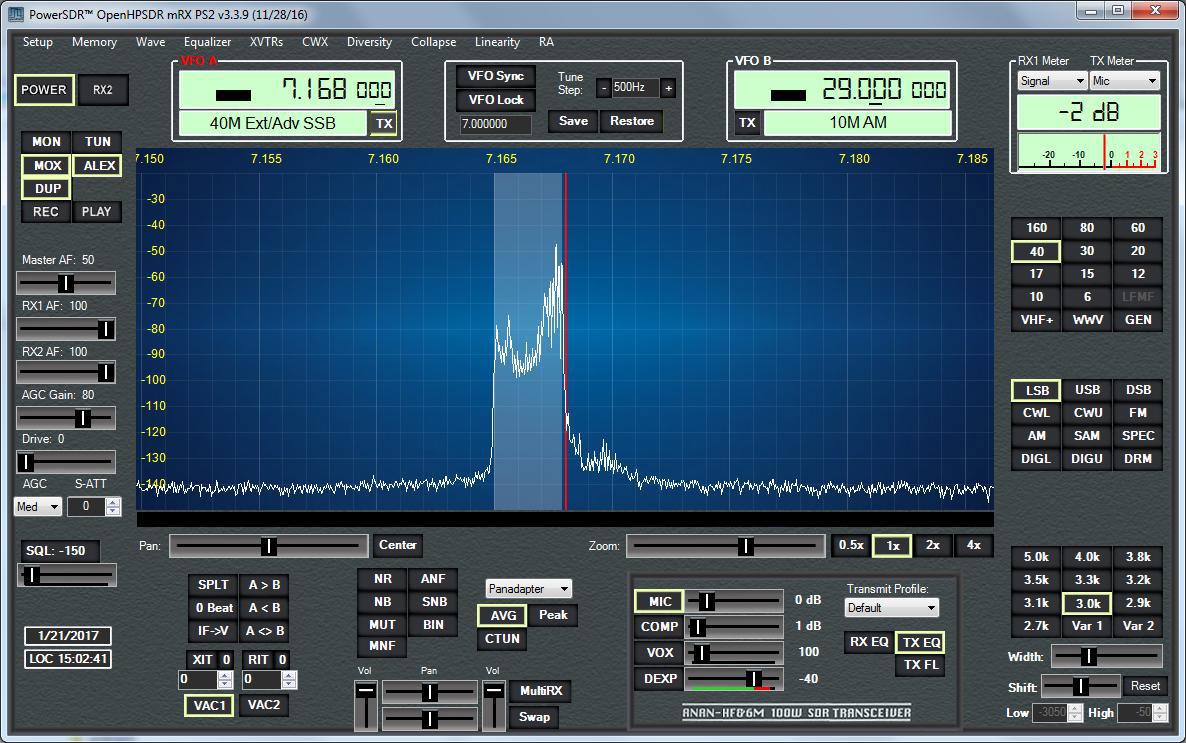
Task: Set zoom to 2x
Action: point(932,545)
